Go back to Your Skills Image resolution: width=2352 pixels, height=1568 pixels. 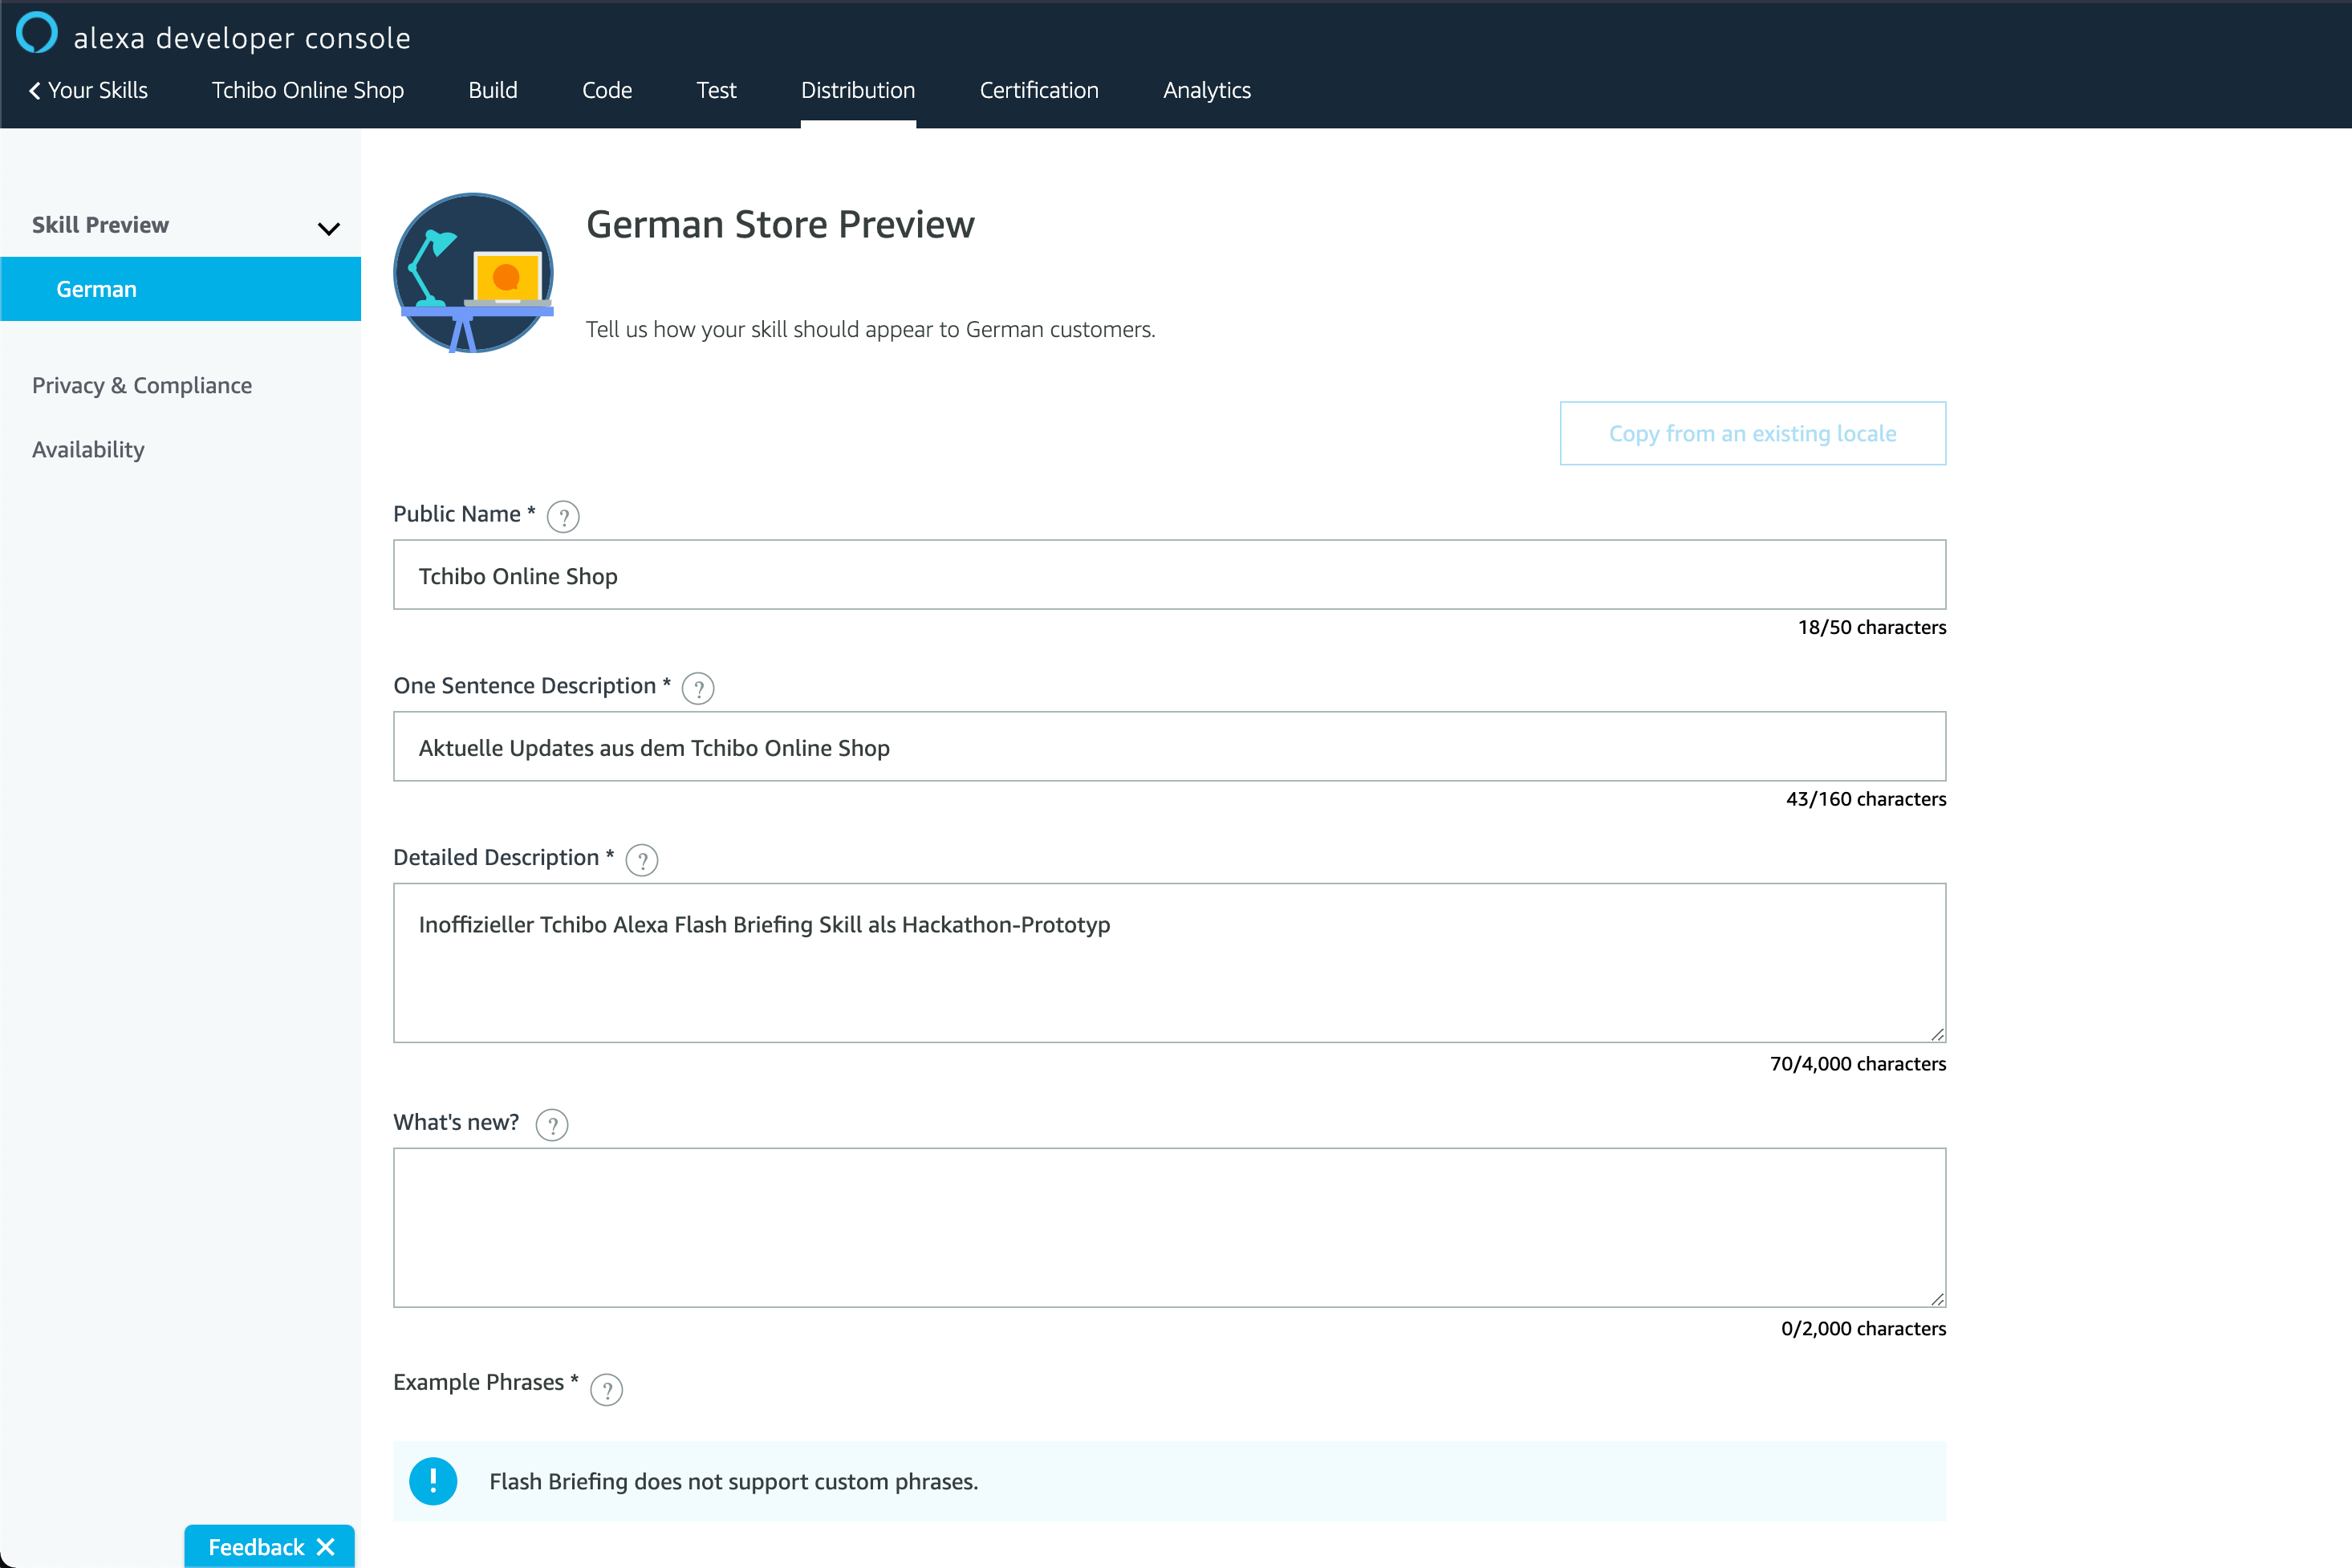click(88, 90)
